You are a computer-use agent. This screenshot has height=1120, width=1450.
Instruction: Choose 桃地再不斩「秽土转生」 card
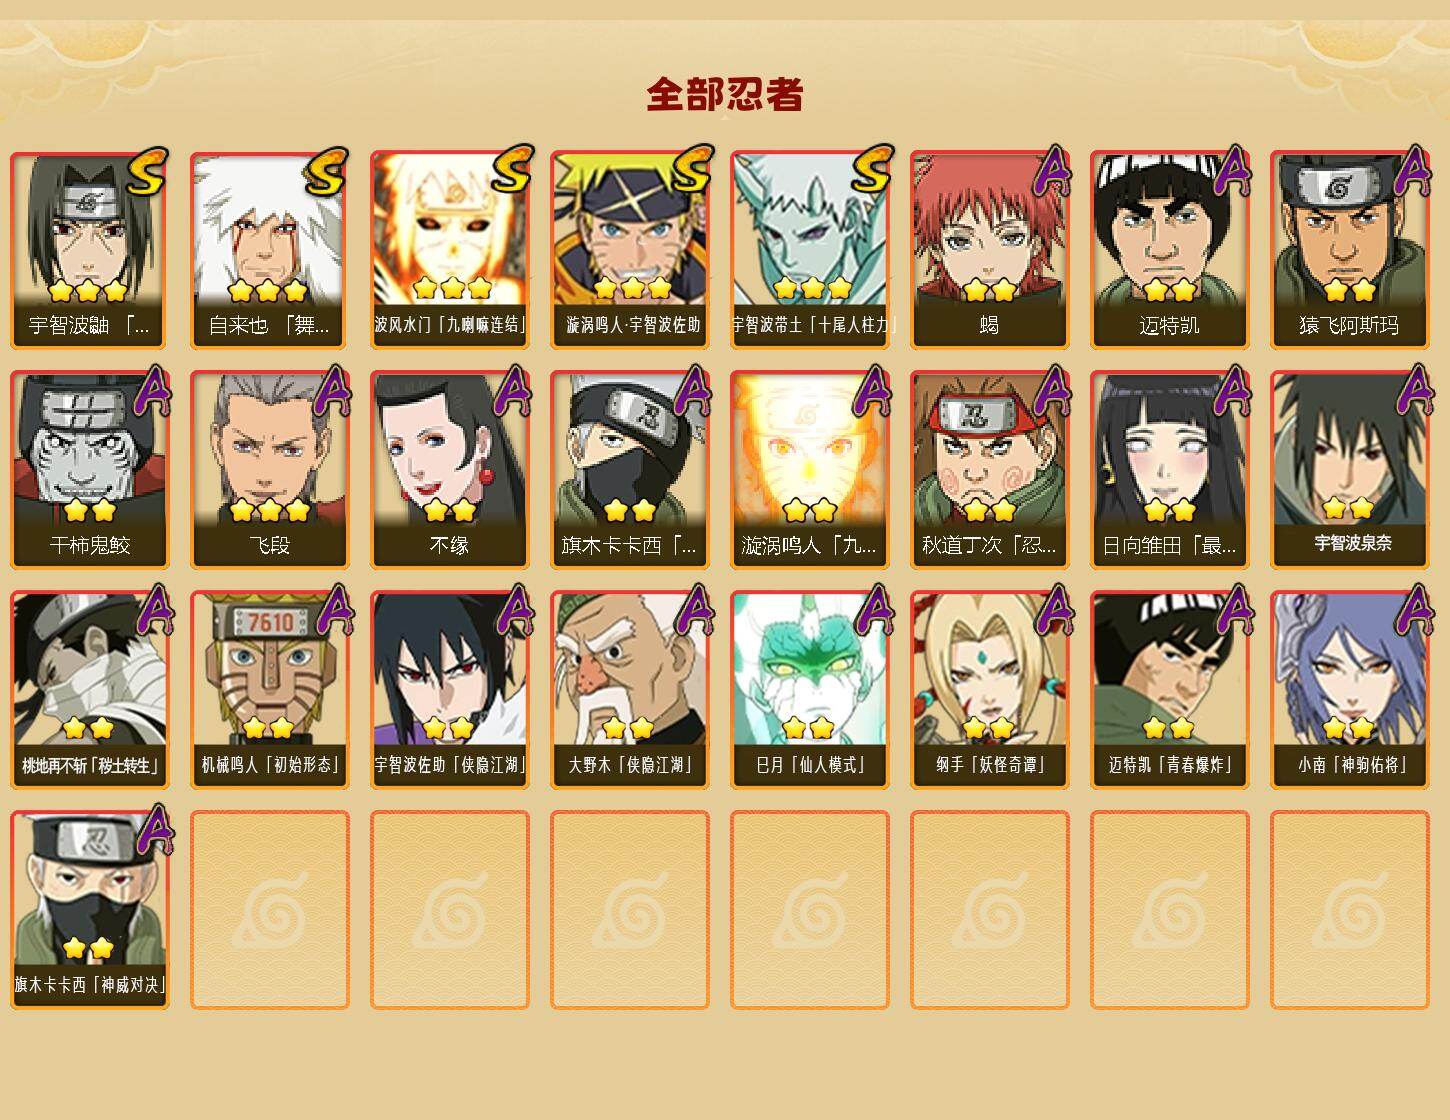coord(89,690)
